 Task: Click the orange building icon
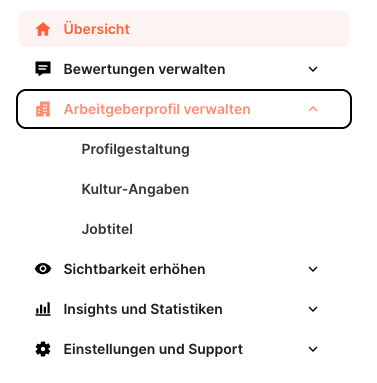(x=43, y=109)
